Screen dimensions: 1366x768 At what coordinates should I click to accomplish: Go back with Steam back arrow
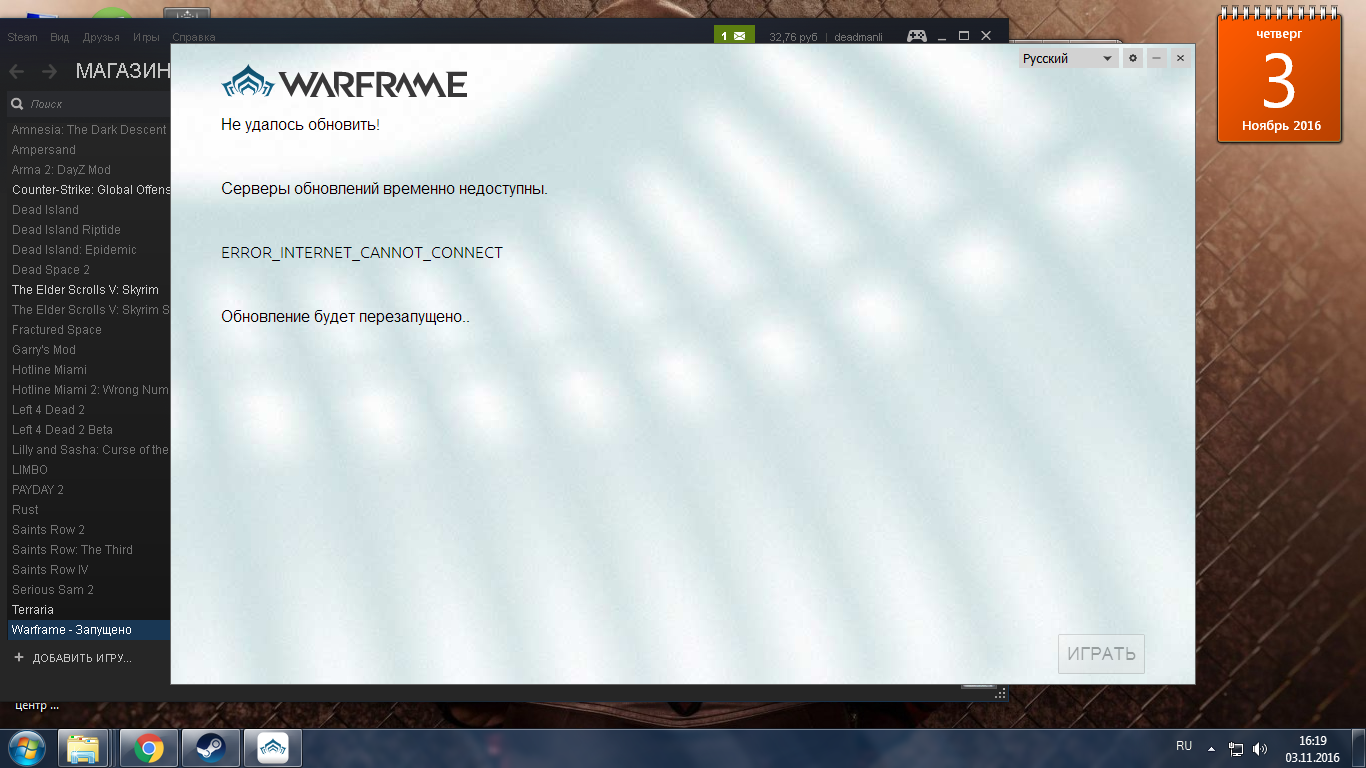[16, 71]
